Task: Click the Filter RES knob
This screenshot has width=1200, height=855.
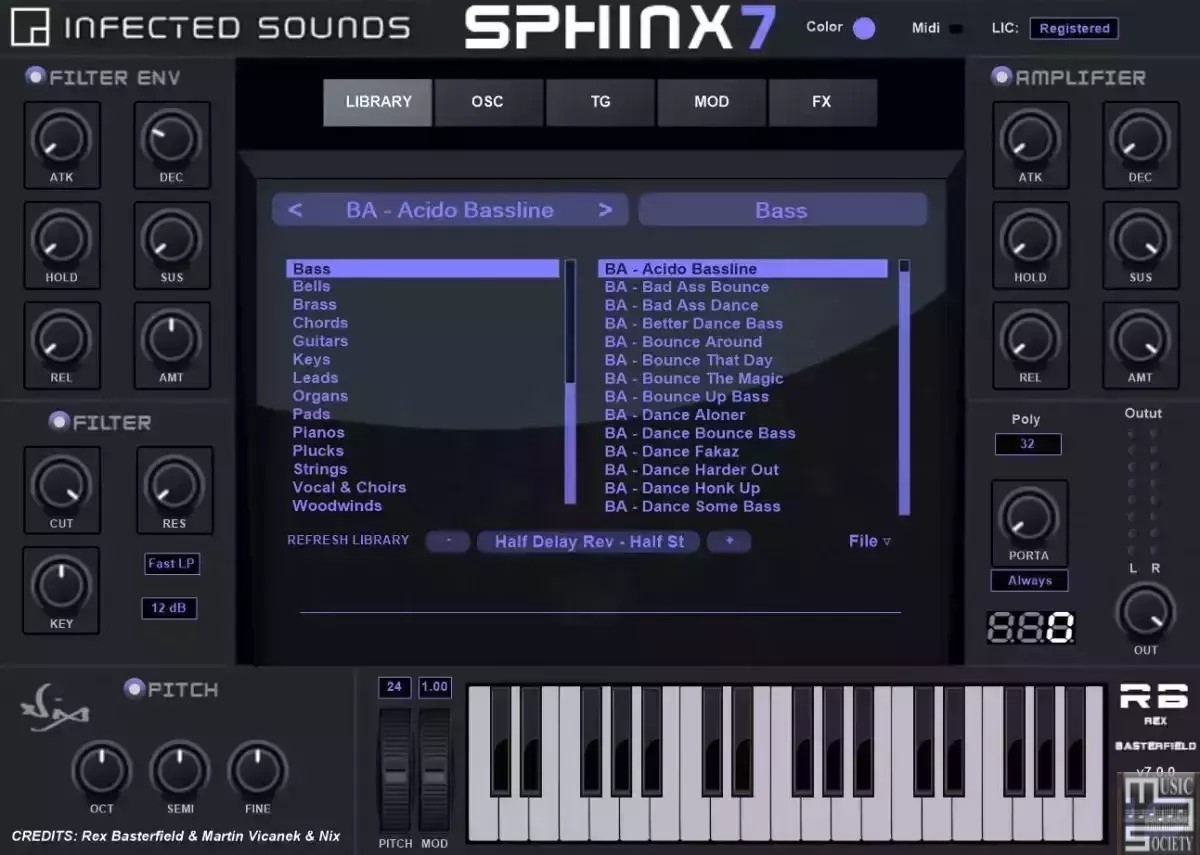Action: [x=174, y=484]
